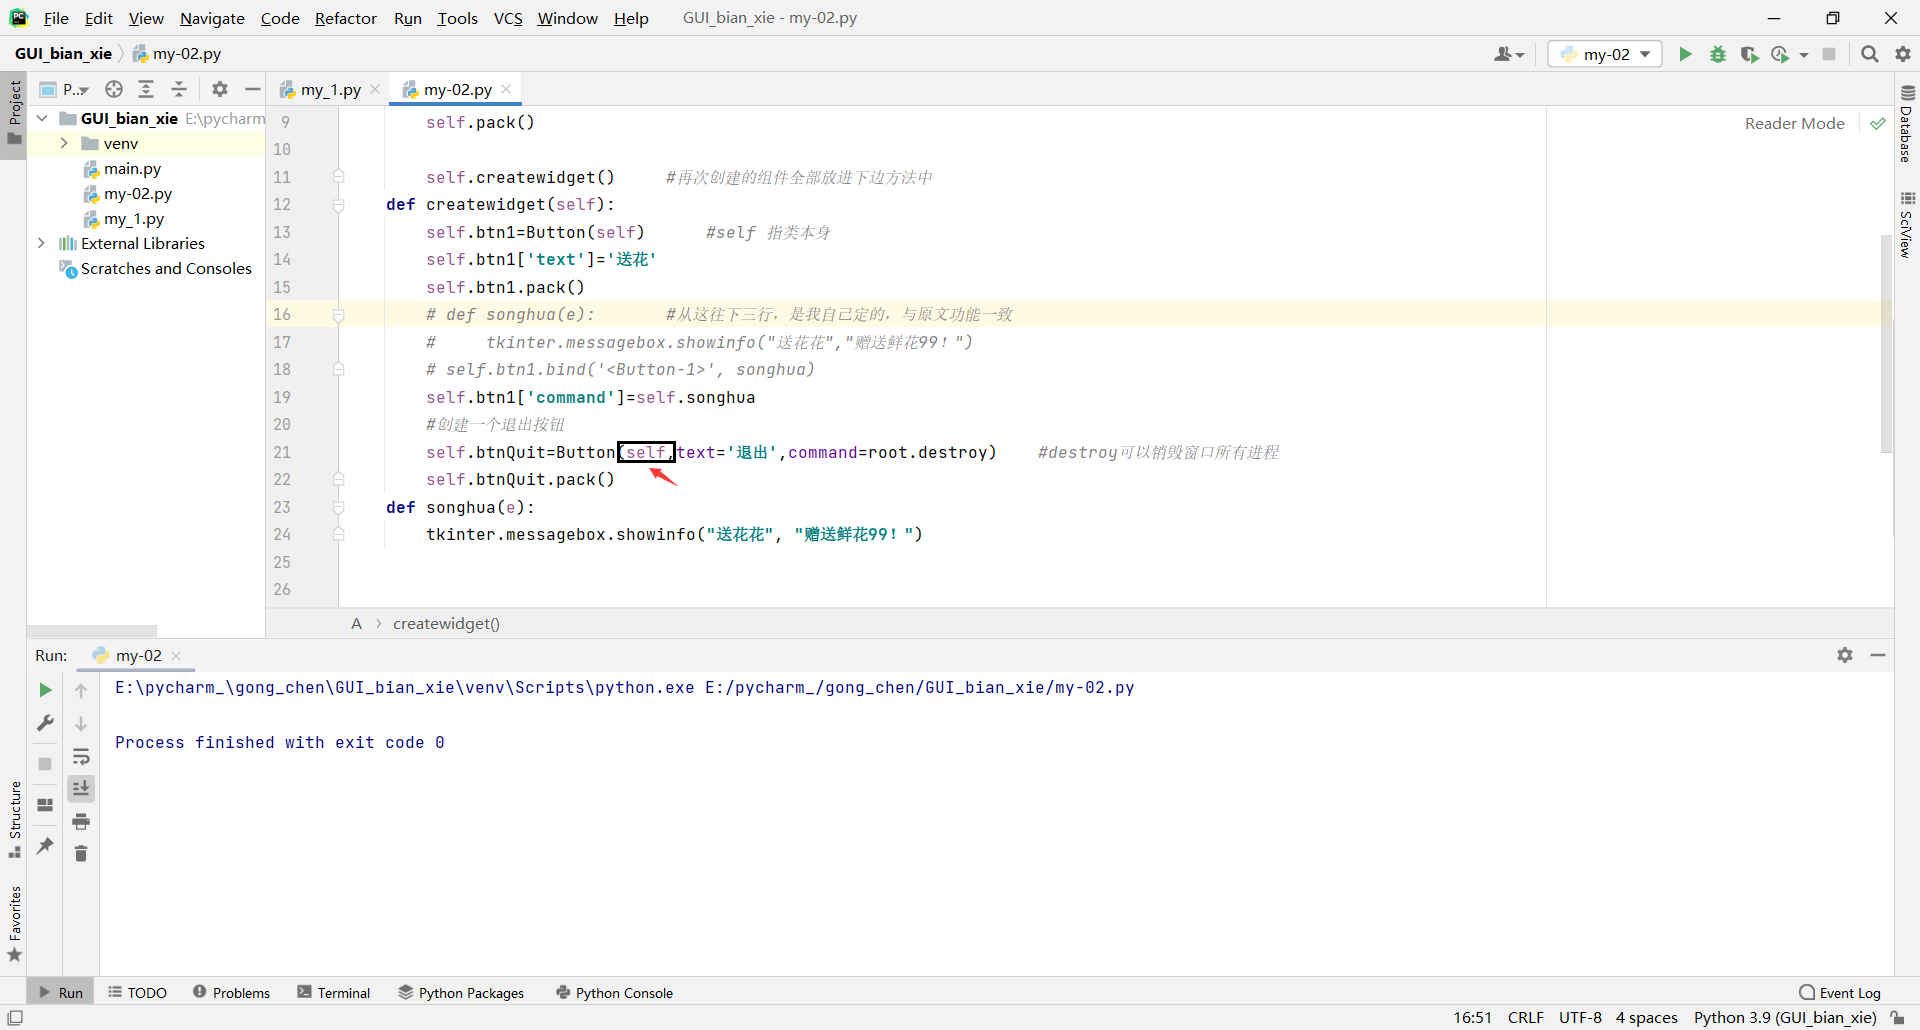Viewport: 1920px width, 1030px height.
Task: Collapse the GUI_bian_xie root folder
Action: (x=42, y=118)
